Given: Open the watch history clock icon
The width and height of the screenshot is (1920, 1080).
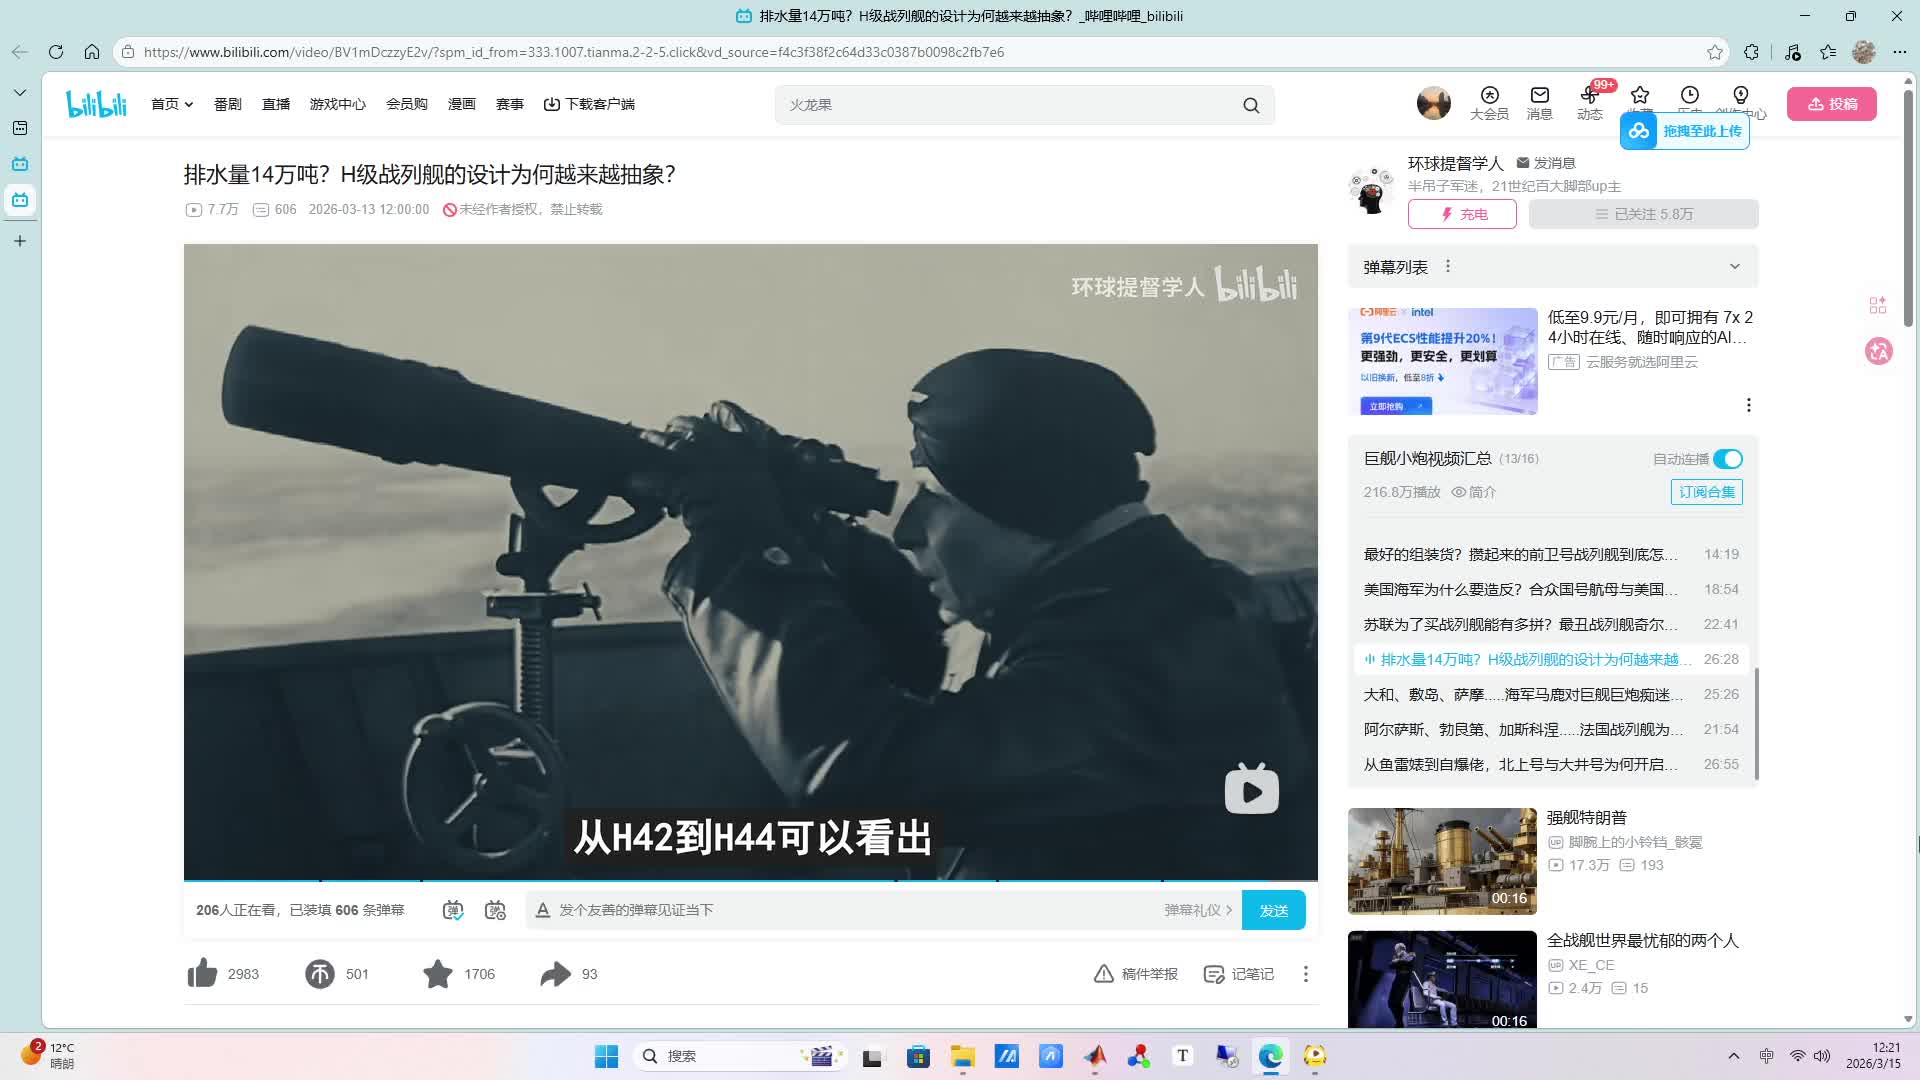Looking at the screenshot, I should 1689,95.
